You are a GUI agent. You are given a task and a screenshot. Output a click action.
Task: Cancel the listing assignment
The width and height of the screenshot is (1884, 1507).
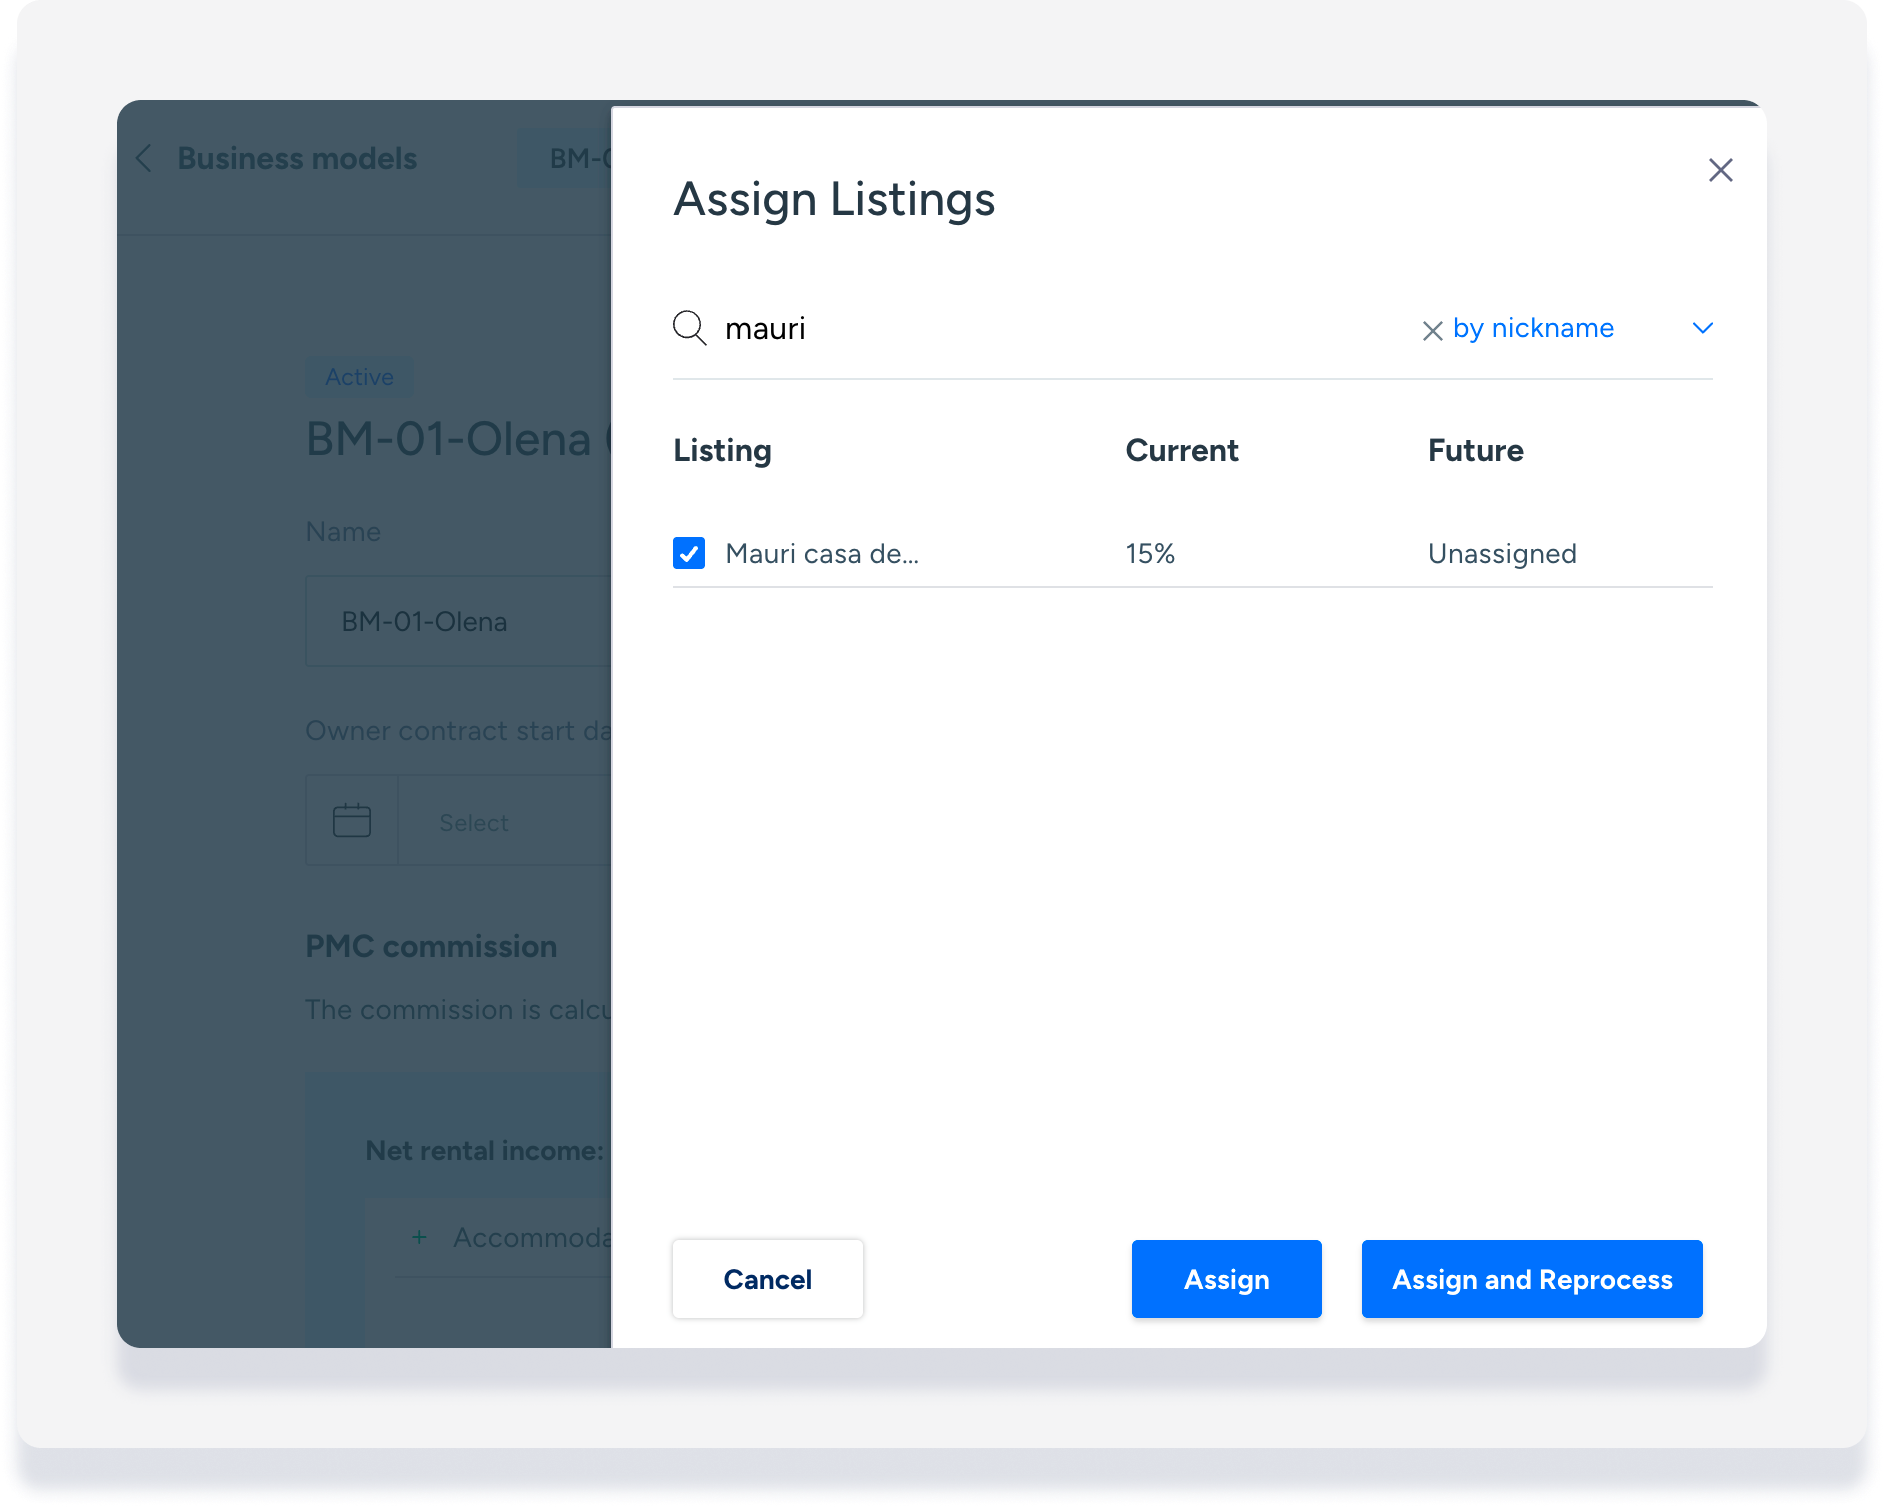point(767,1279)
